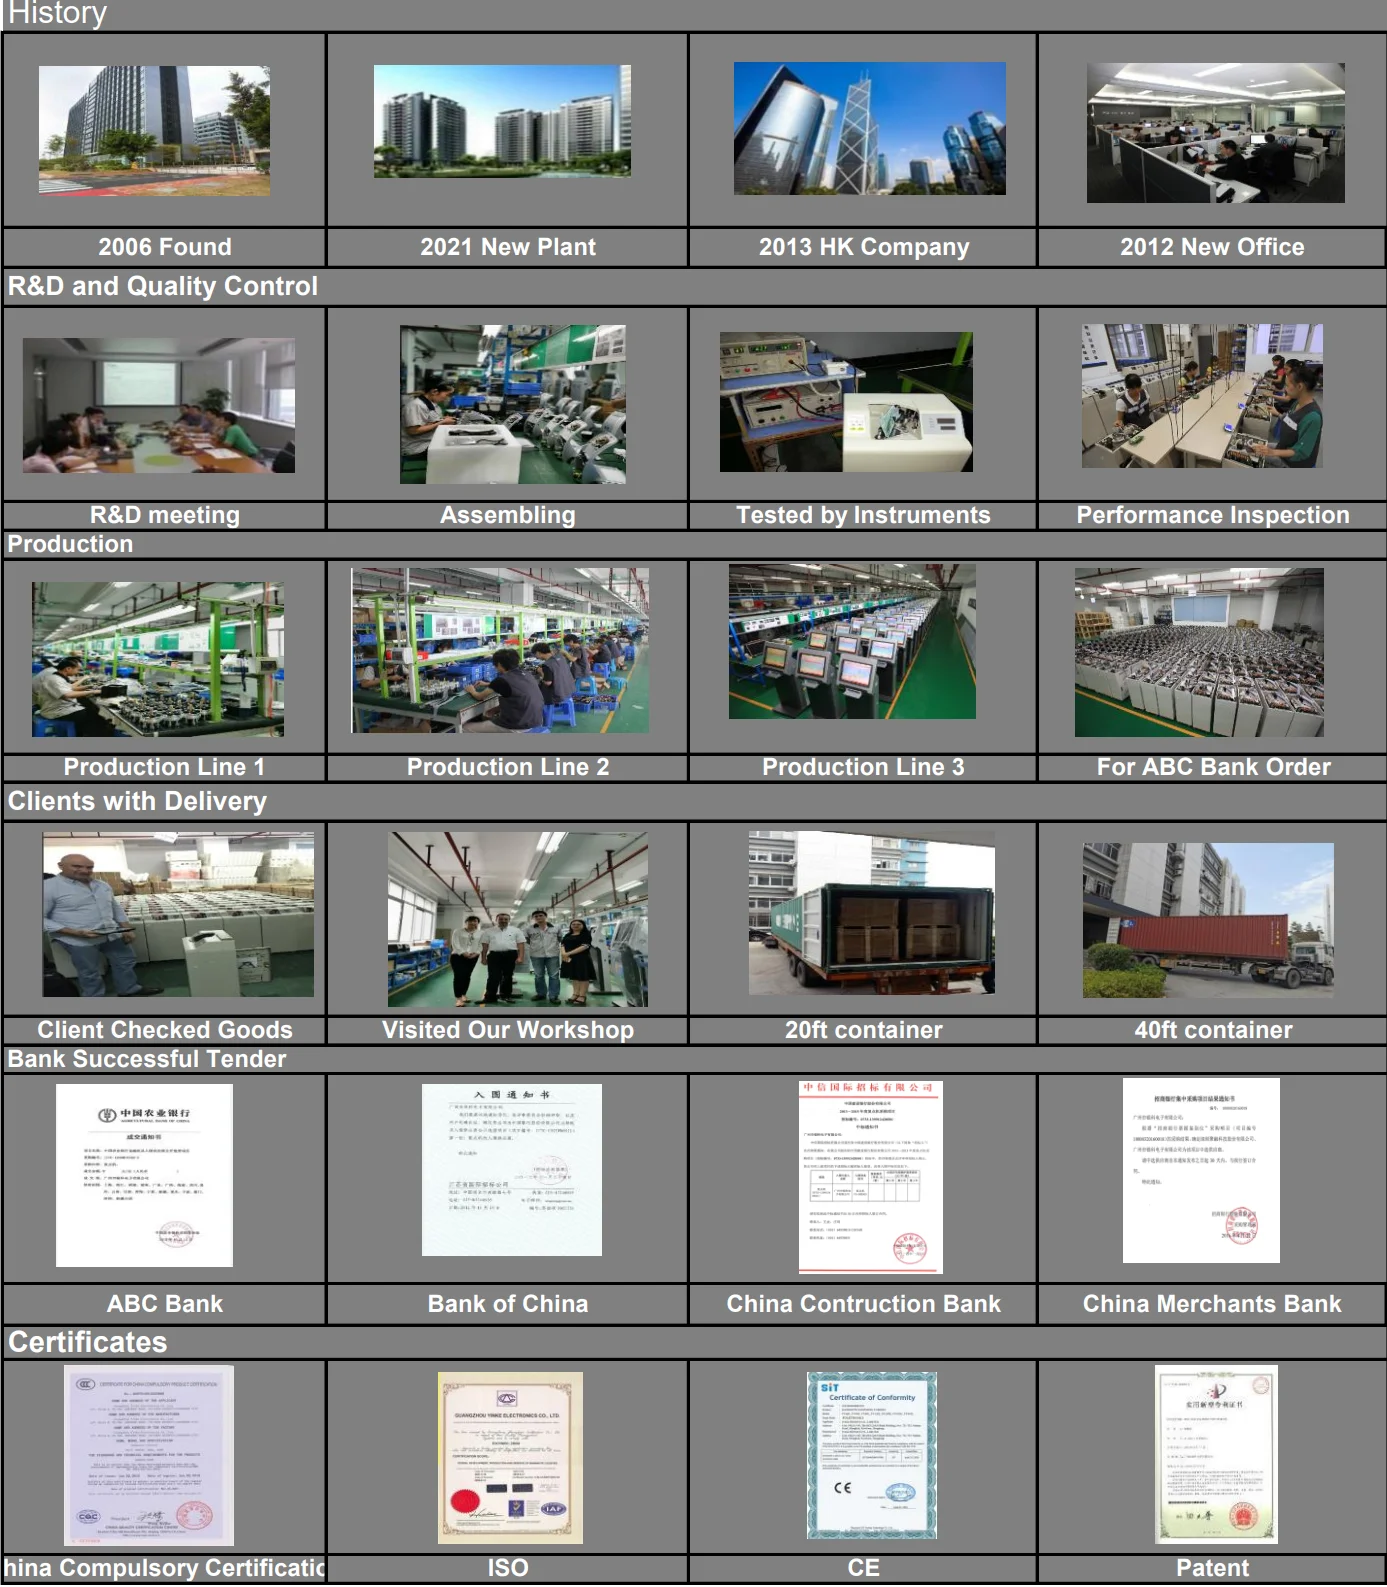The image size is (1387, 1587).
Task: Open the Visited Our Workshop group photo
Action: 518,919
